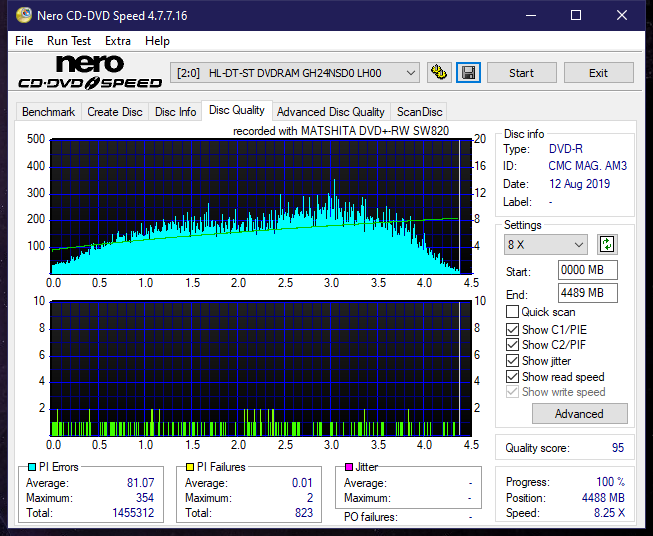Open the Run Test menu
The height and width of the screenshot is (536, 653).
pyautogui.click(x=69, y=41)
